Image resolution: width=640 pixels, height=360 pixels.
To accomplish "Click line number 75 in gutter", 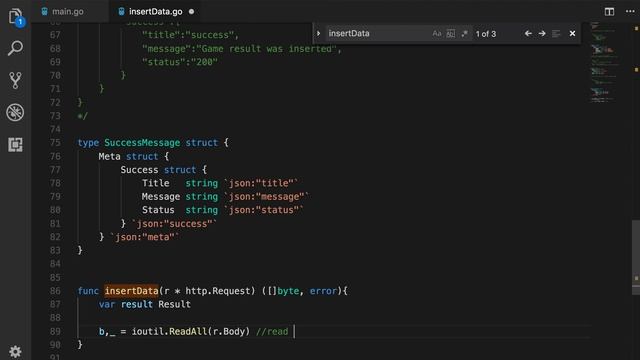I will click(55, 142).
